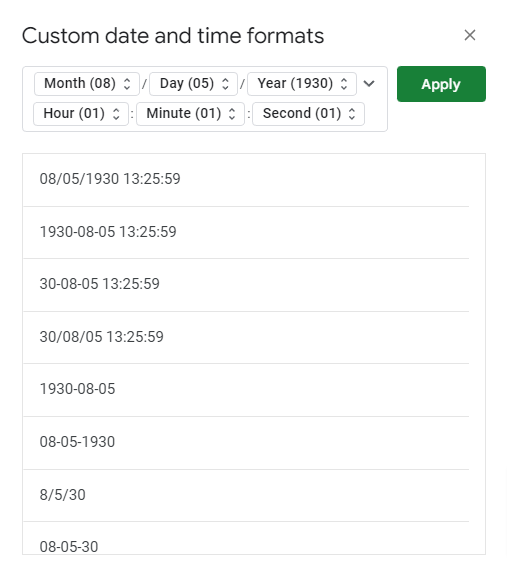This screenshot has height=575, width=507.
Task: Click empty space in the format input box
Action: 375,114
